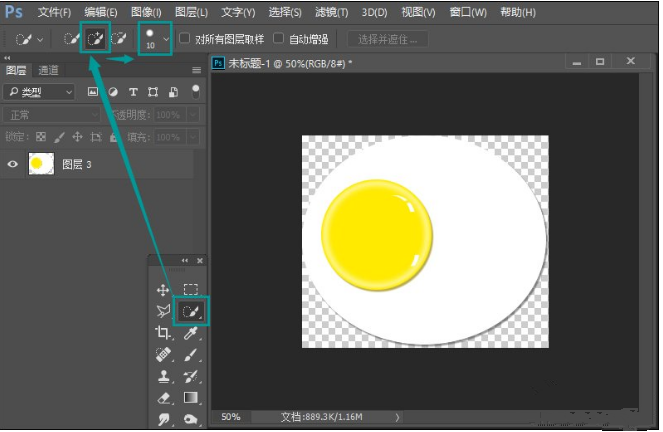This screenshot has width=663, height=432.
Task: Select the Eyedropper tool
Action: click(190, 333)
